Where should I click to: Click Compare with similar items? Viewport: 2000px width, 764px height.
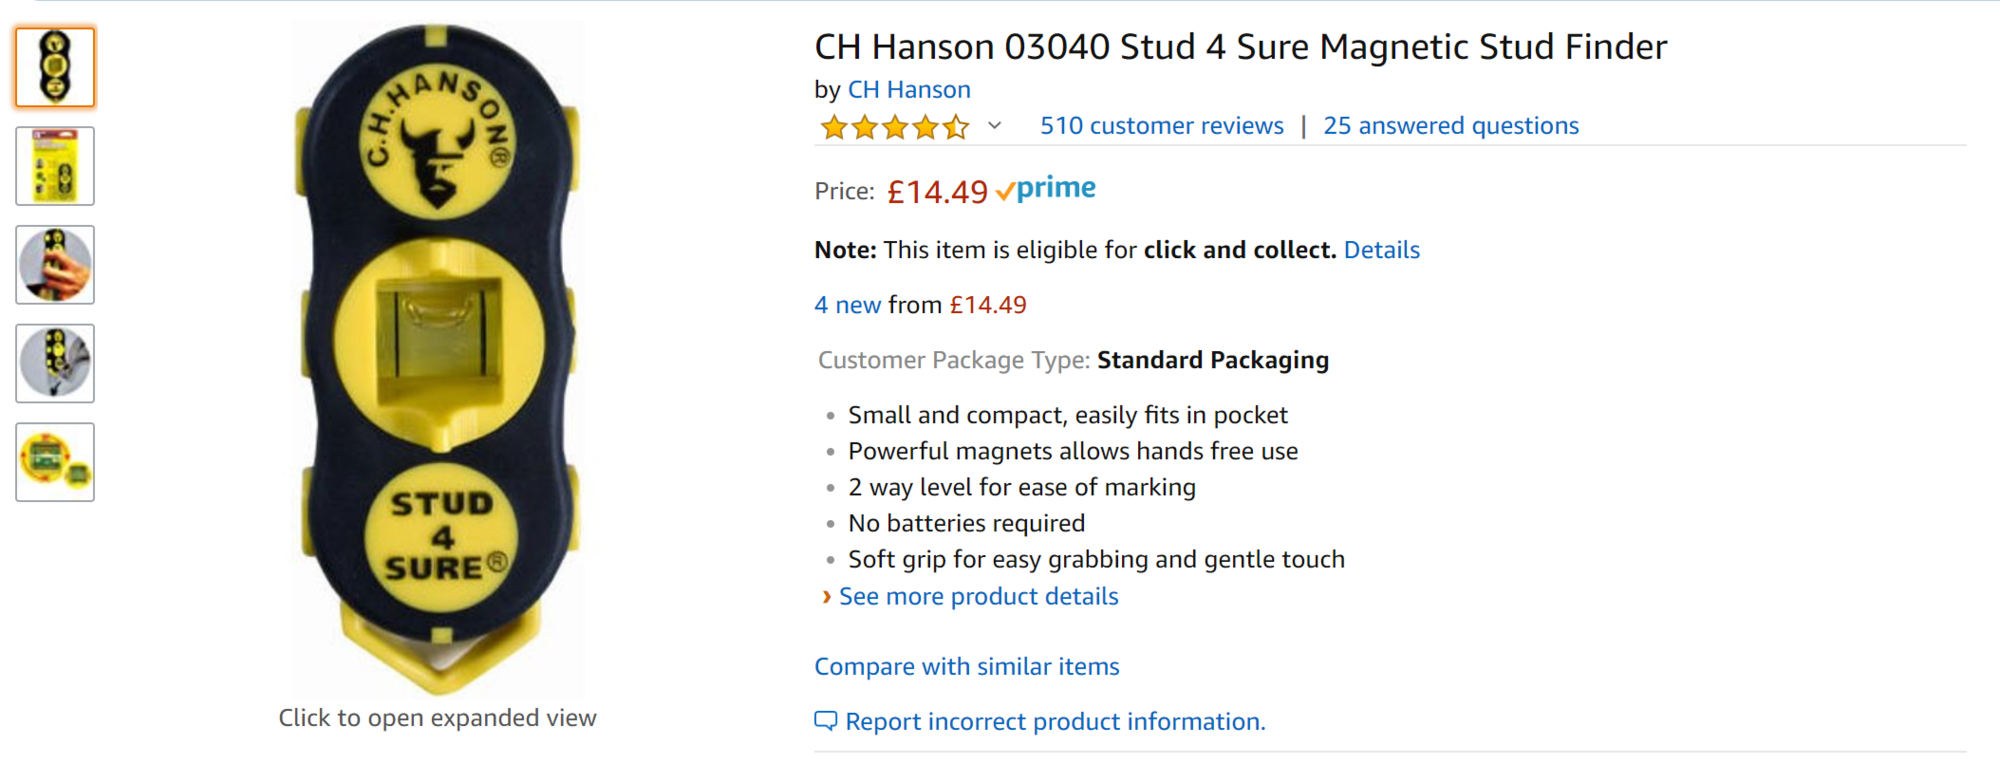(966, 667)
